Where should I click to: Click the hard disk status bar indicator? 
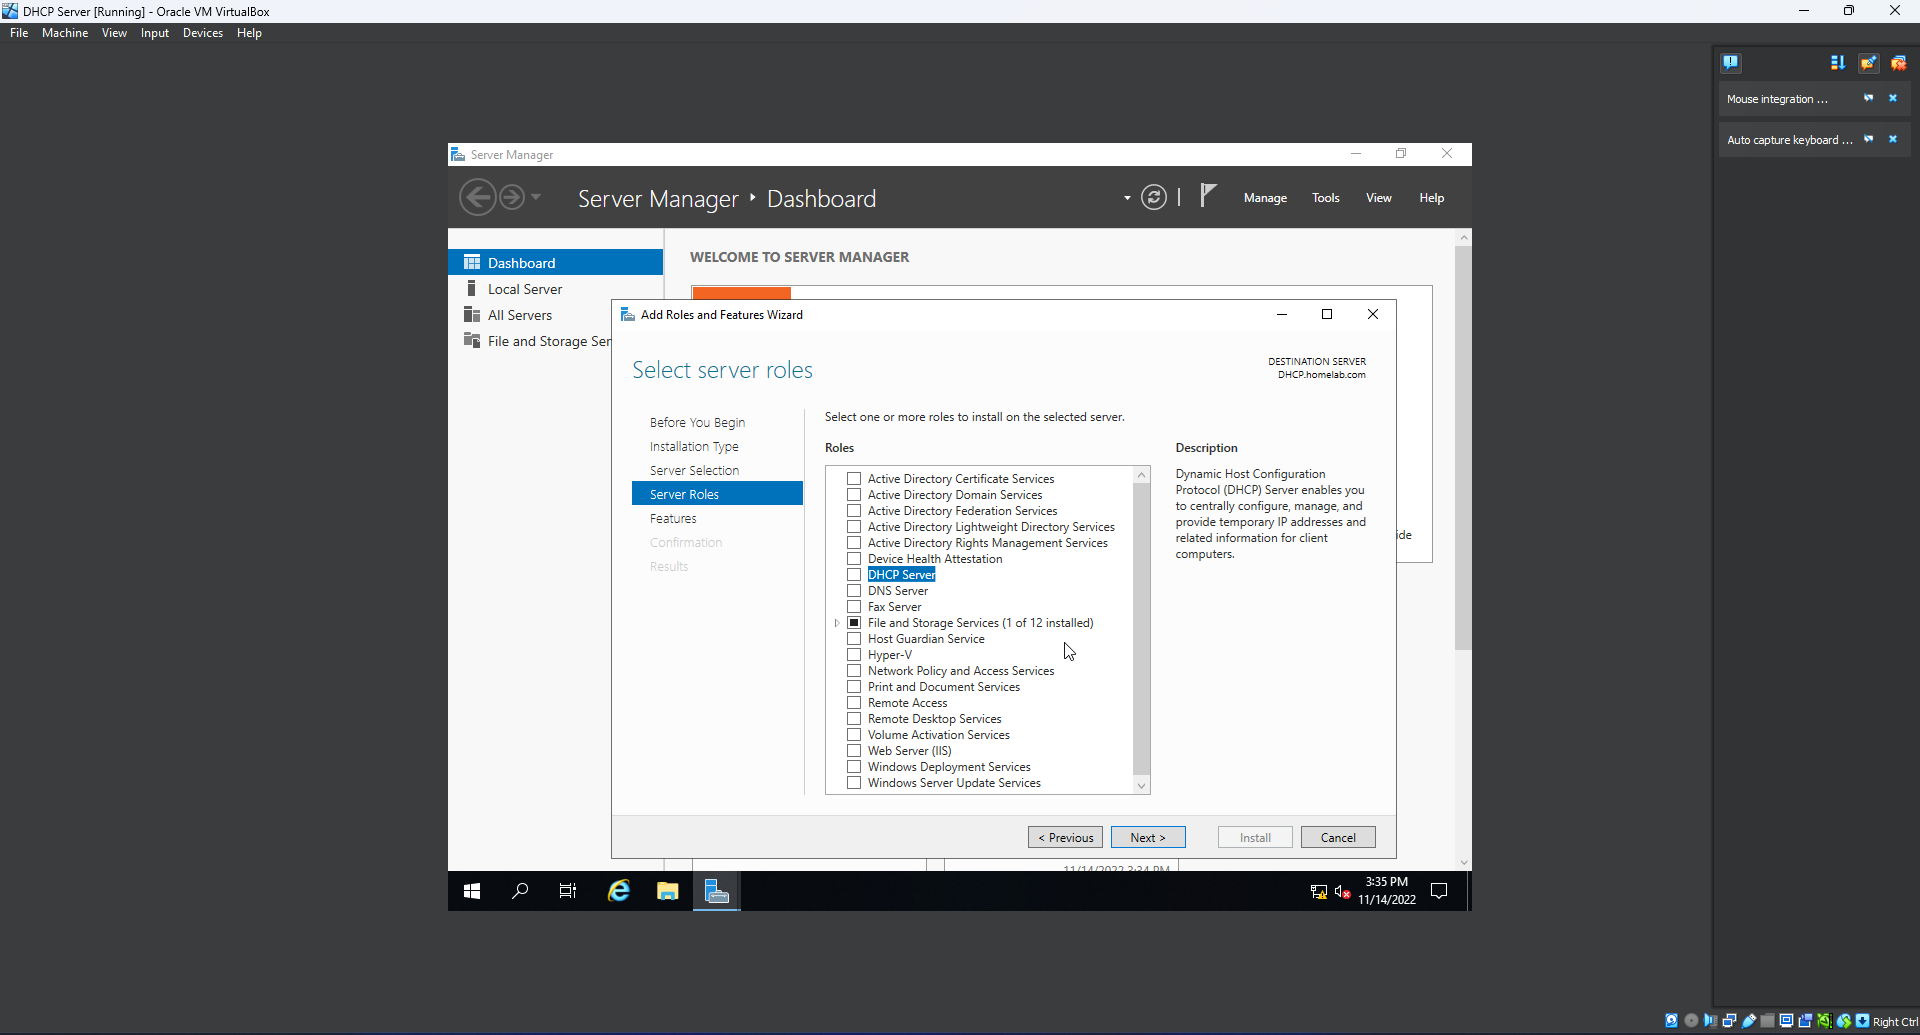click(1671, 1021)
